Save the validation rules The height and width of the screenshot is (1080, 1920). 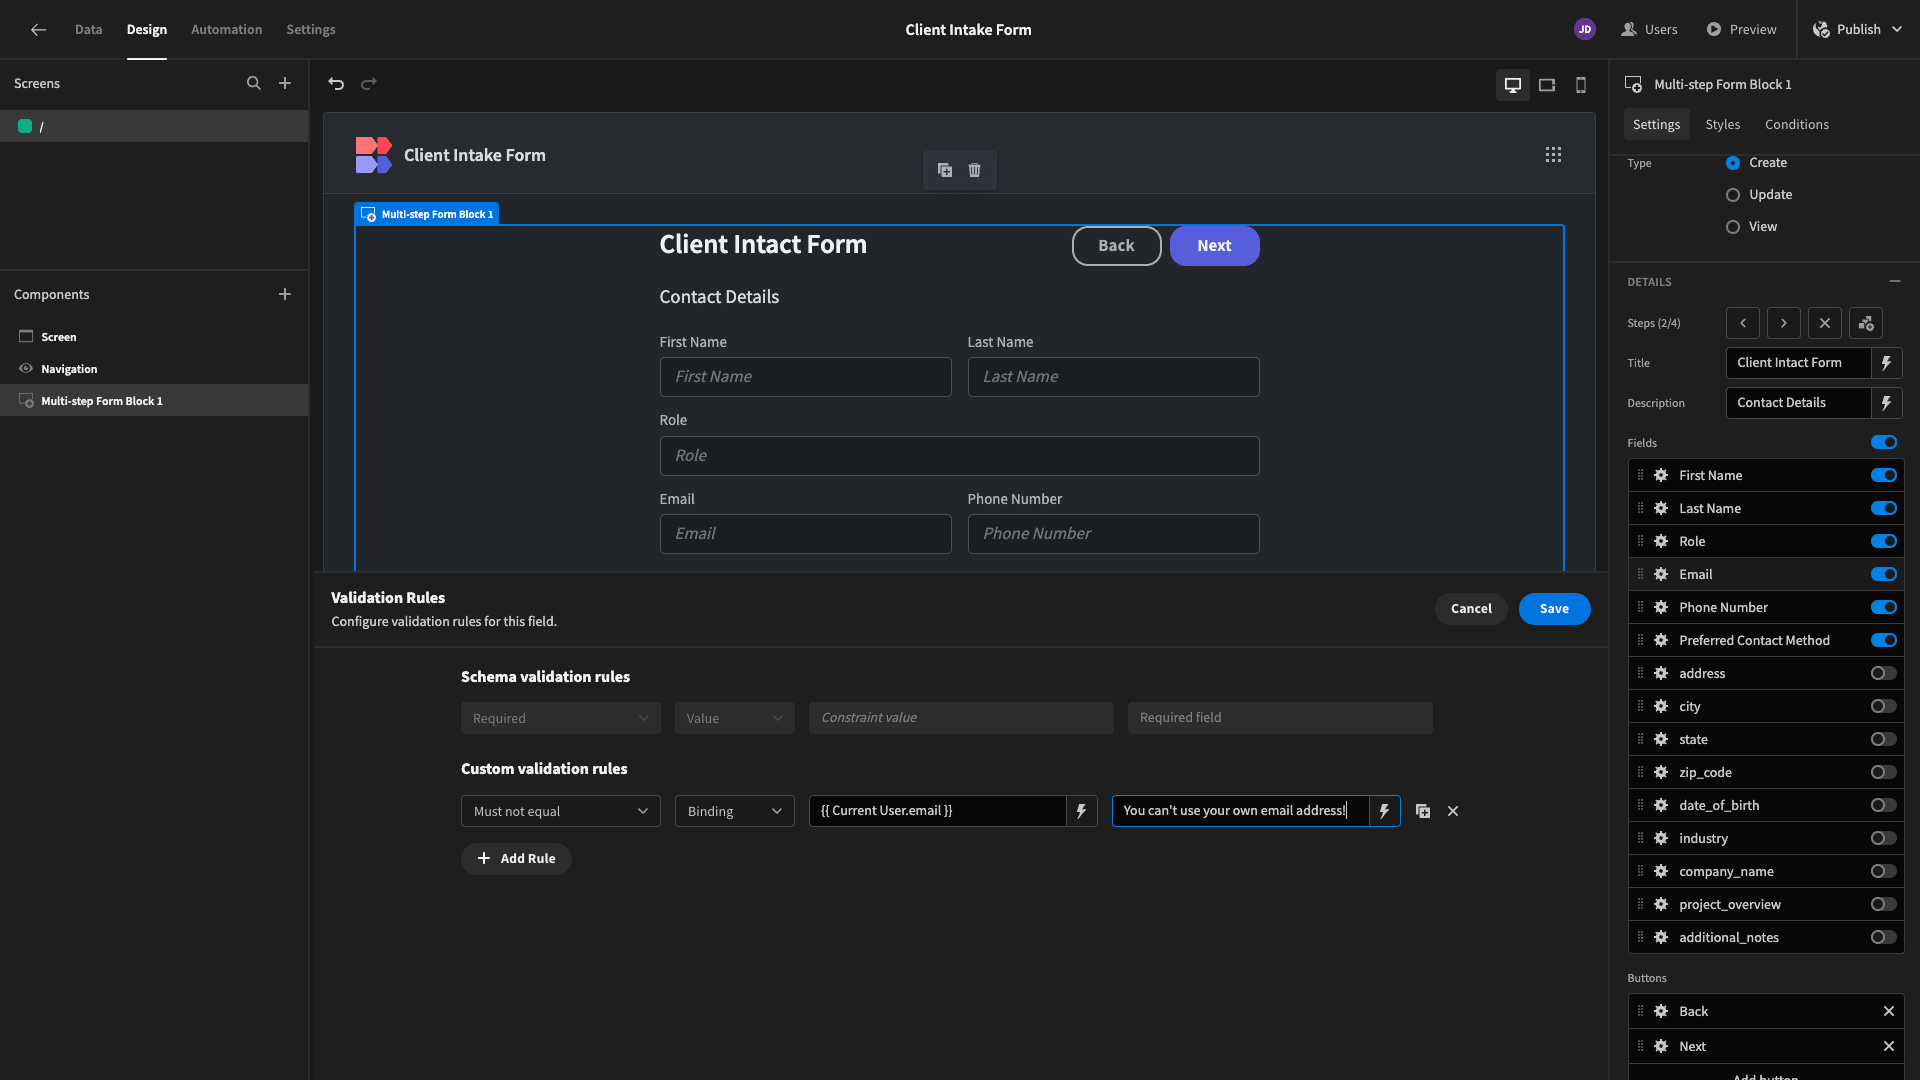pyautogui.click(x=1555, y=609)
